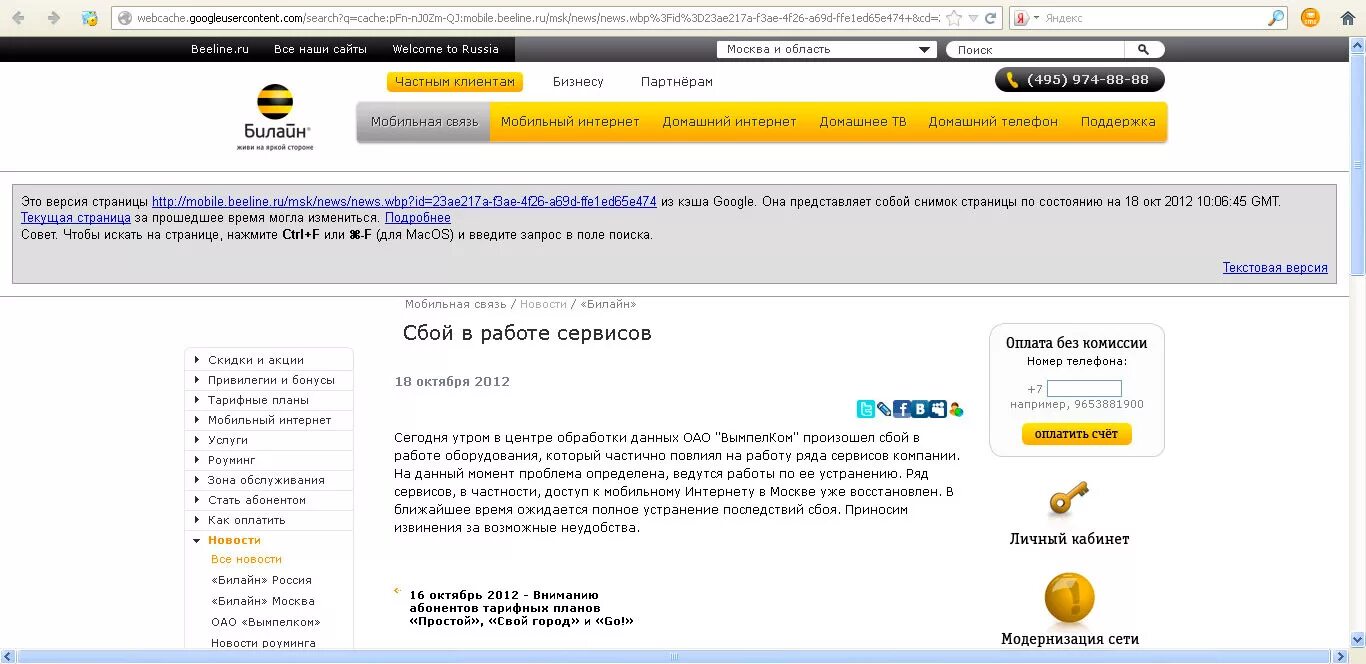Select ОАО «Вымпелком» in sidebar
Image resolution: width=1366 pixels, height=664 pixels.
(x=265, y=622)
